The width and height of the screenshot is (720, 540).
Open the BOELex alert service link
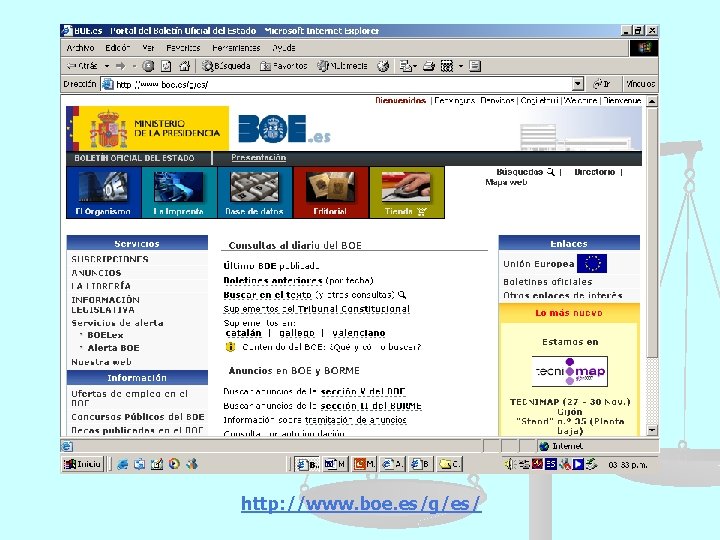105,335
